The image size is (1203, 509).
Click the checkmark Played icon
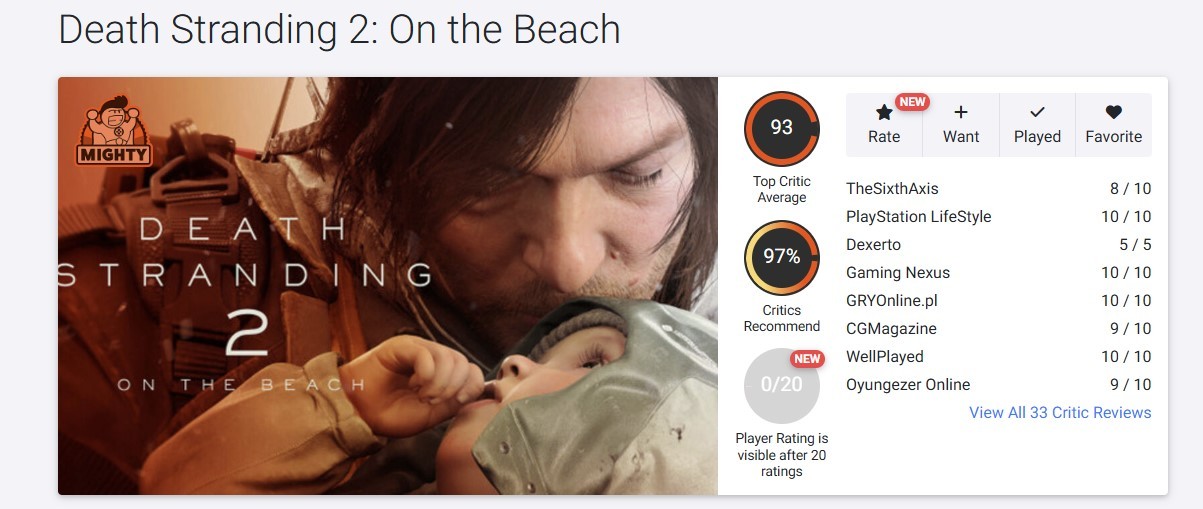coord(1037,113)
